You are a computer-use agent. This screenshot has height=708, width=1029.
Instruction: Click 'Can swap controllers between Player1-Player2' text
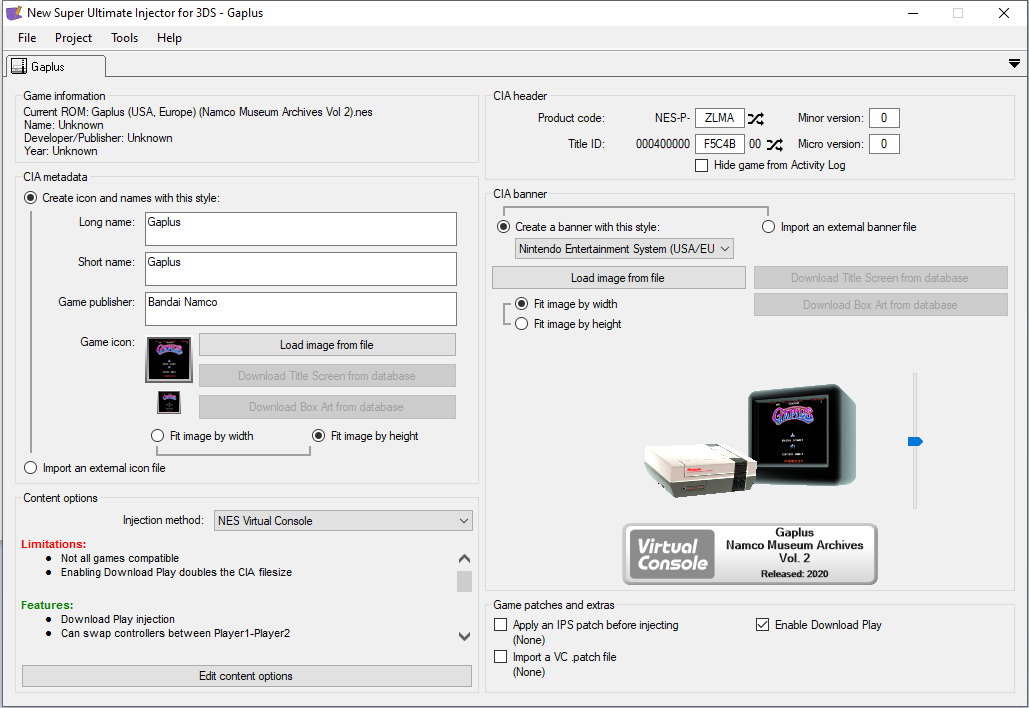(x=176, y=633)
